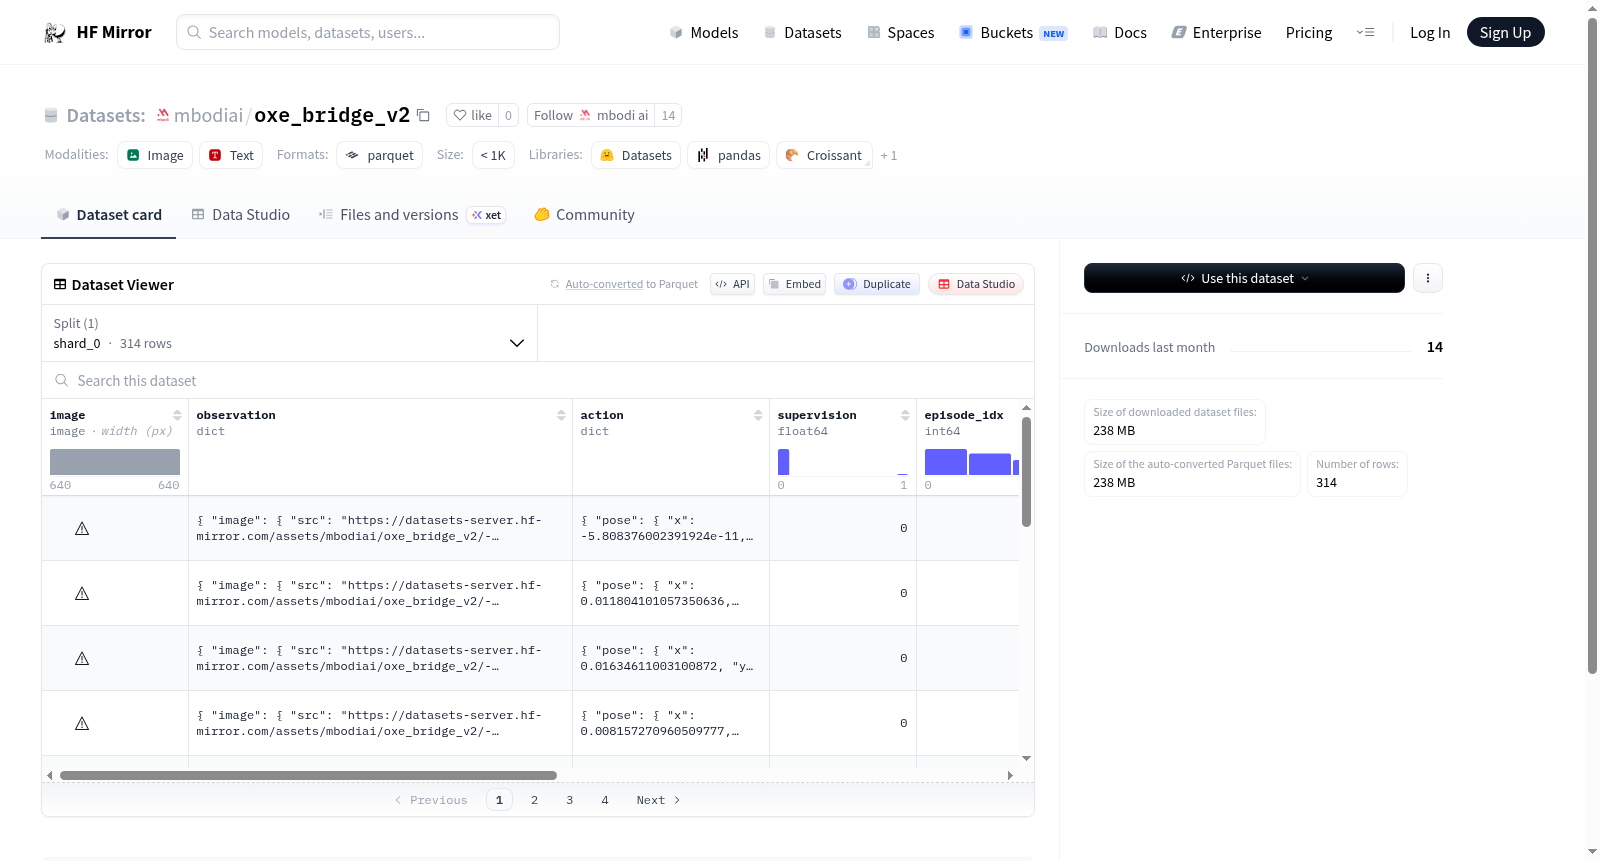
Task: Expand the +1 more libraries tag
Action: pos(889,156)
